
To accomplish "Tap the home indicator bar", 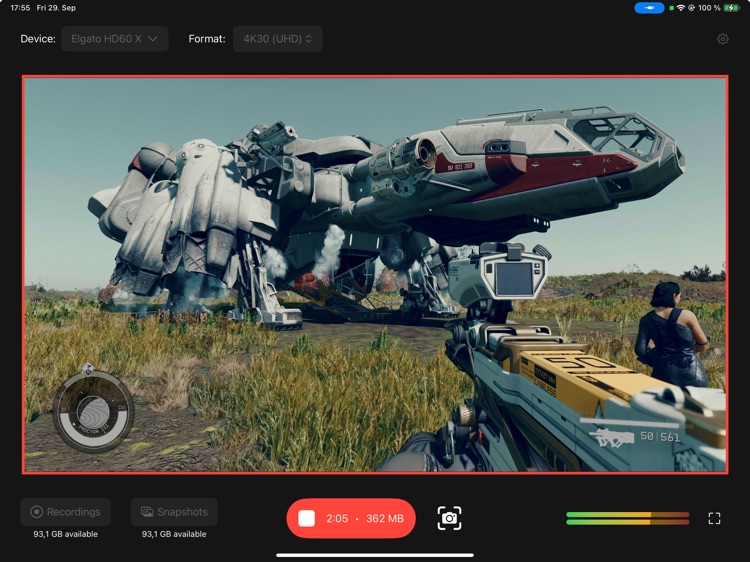I will coord(375,555).
